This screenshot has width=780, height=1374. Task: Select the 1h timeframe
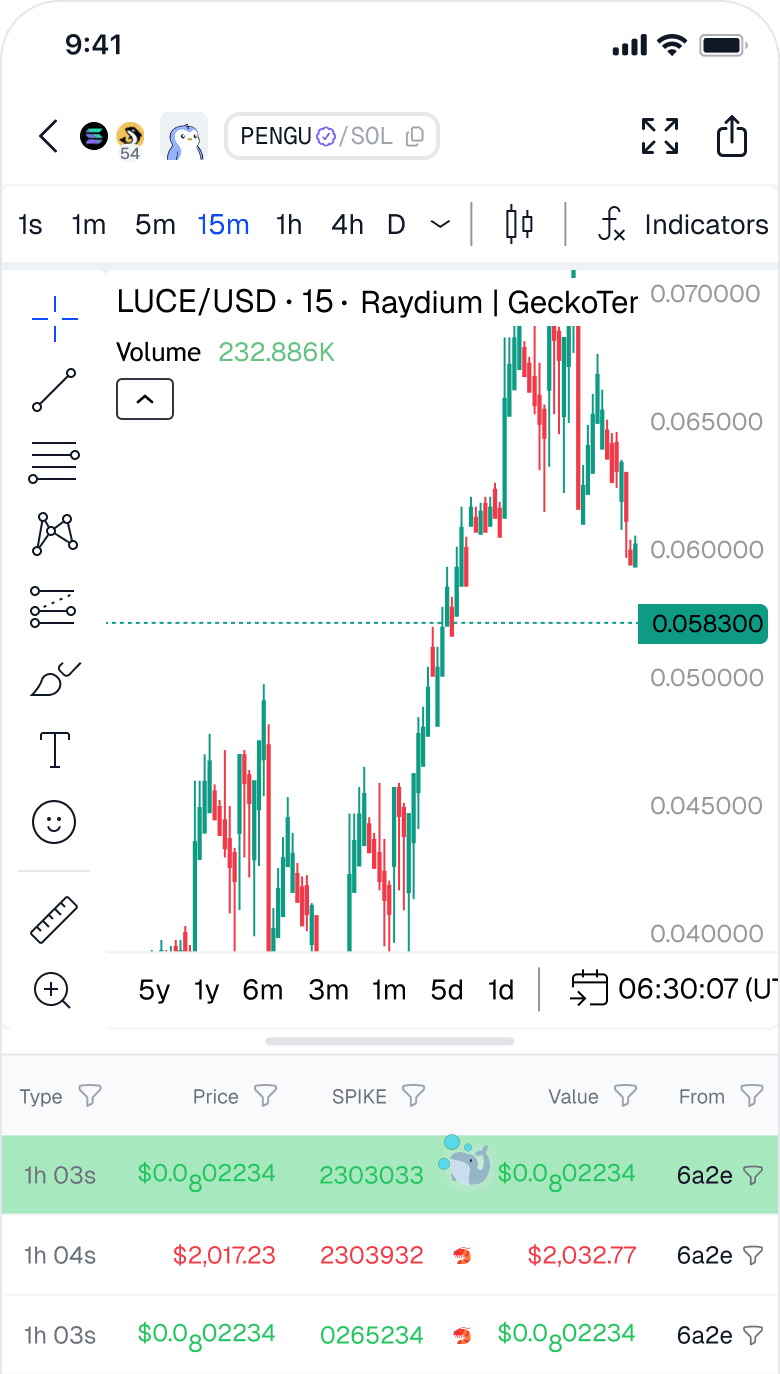coord(289,225)
